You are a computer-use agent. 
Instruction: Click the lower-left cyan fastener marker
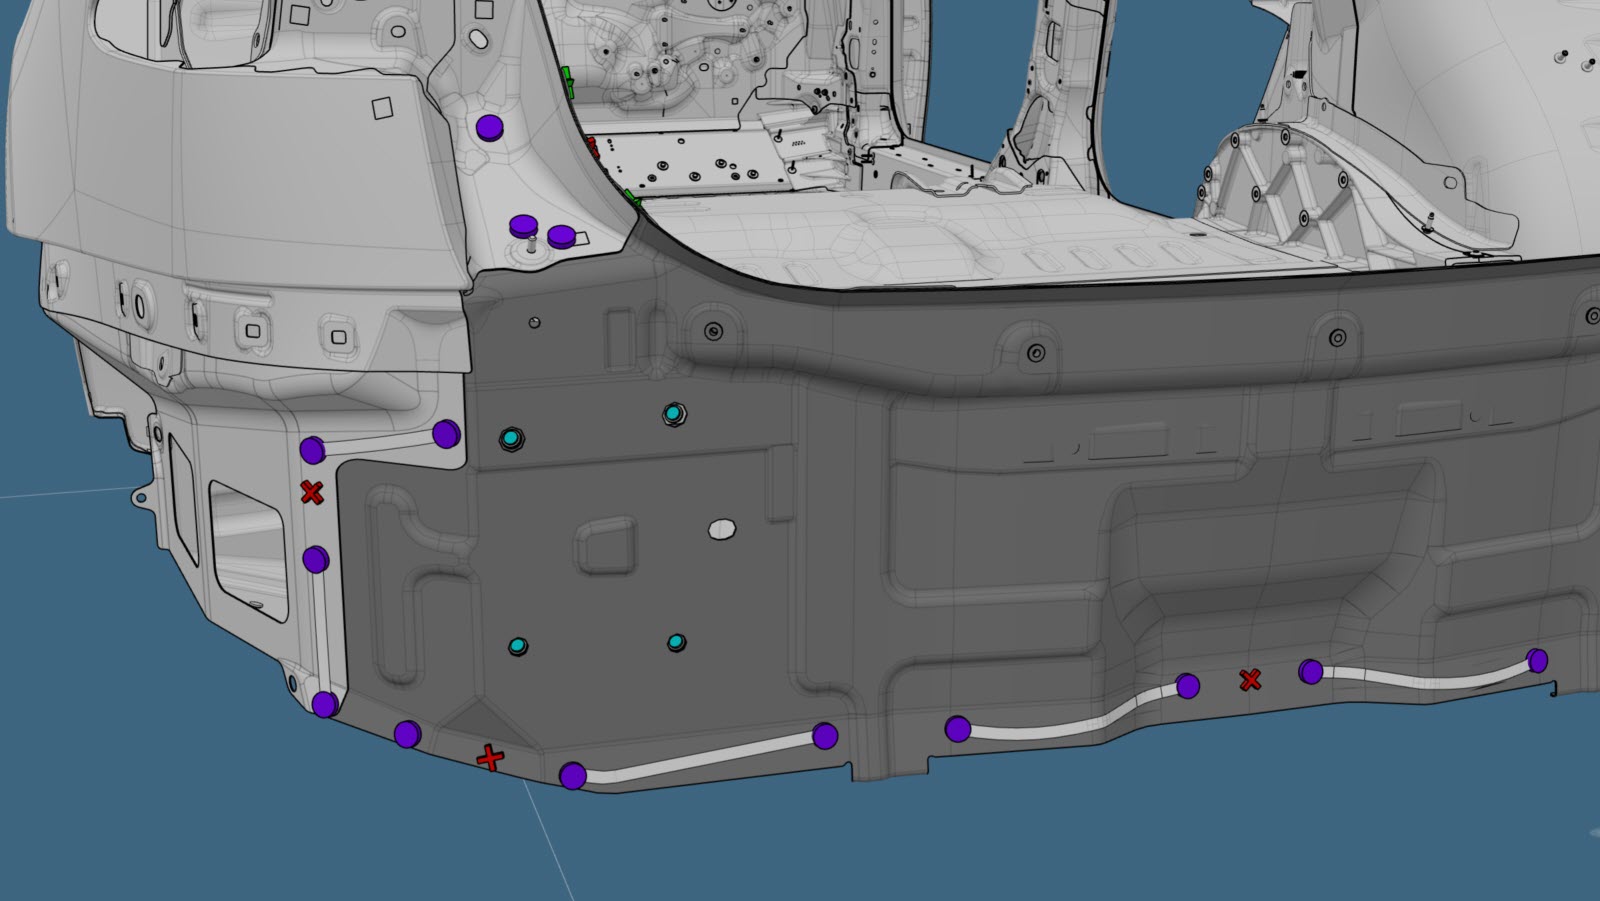point(517,646)
